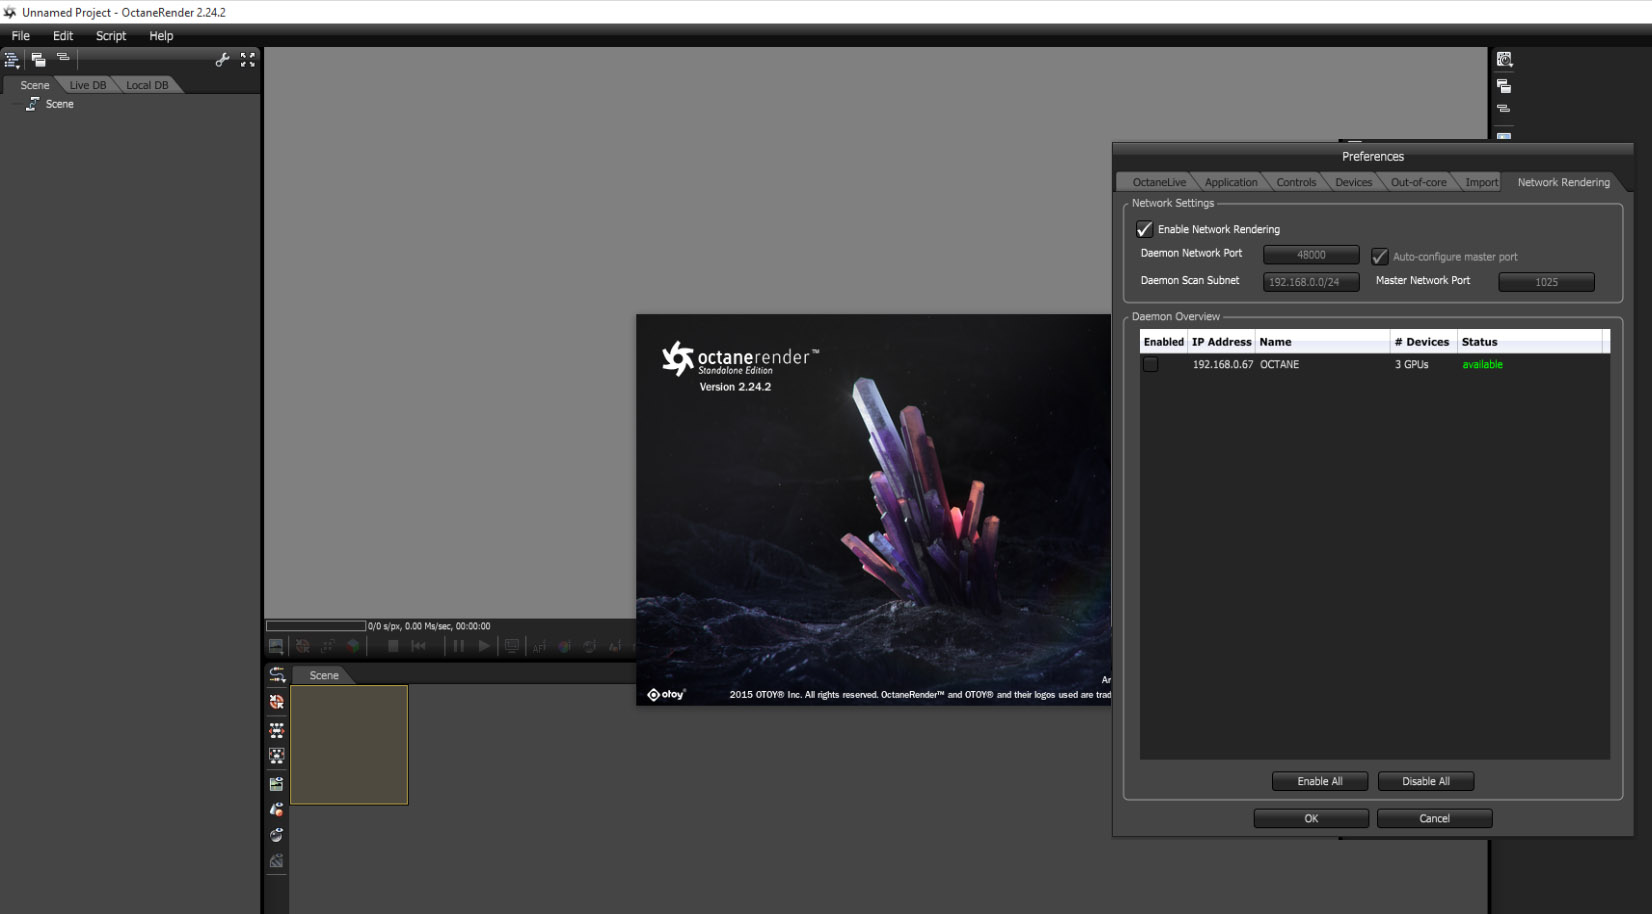Click collapse-all icon in node inspector sidebar
1652x914 pixels.
click(x=1504, y=109)
